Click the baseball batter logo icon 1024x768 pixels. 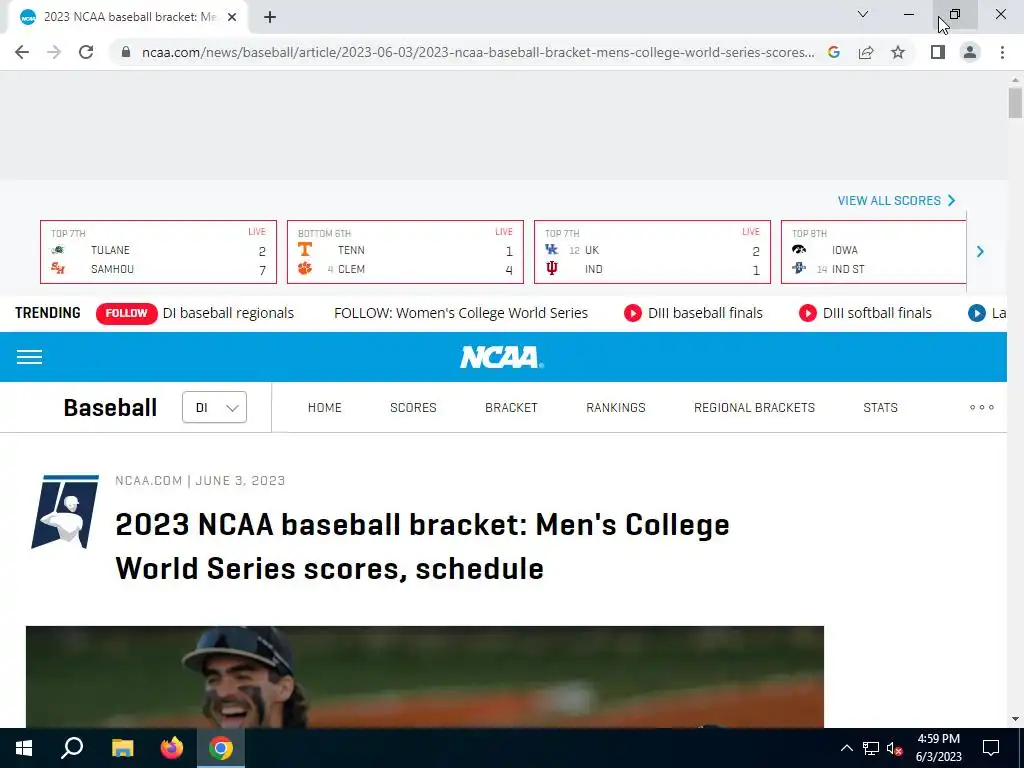point(65,511)
